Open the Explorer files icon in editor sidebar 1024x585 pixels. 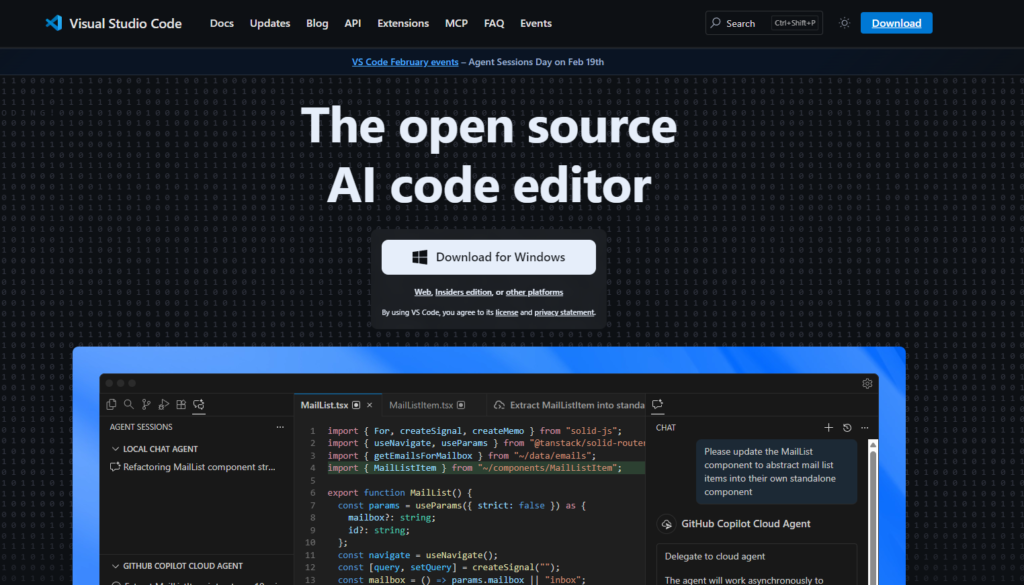coord(112,405)
